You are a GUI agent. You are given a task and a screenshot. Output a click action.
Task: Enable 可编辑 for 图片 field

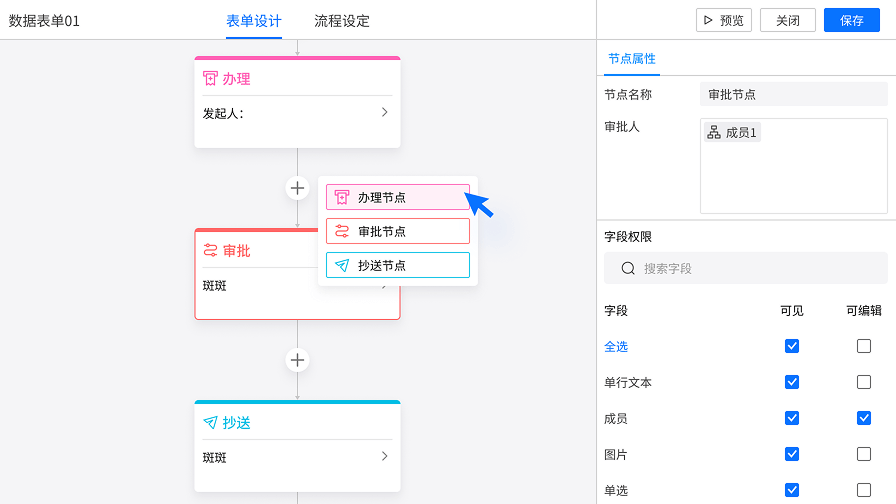pos(864,454)
